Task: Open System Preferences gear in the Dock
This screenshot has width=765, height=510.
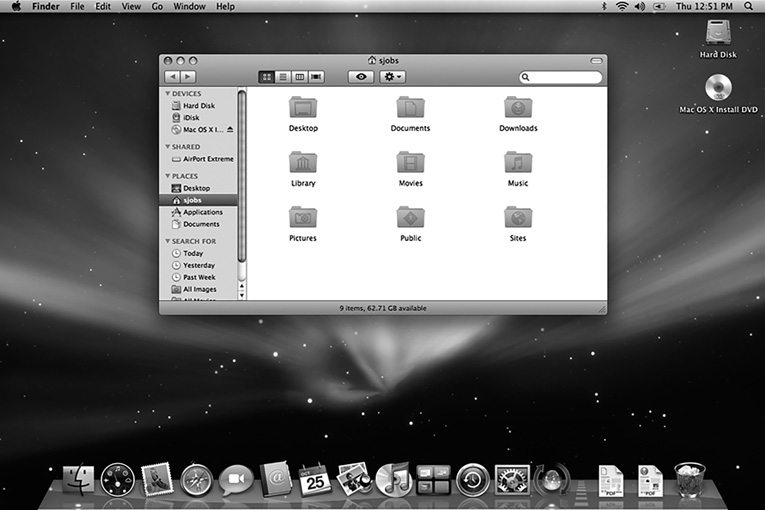Action: tap(511, 480)
